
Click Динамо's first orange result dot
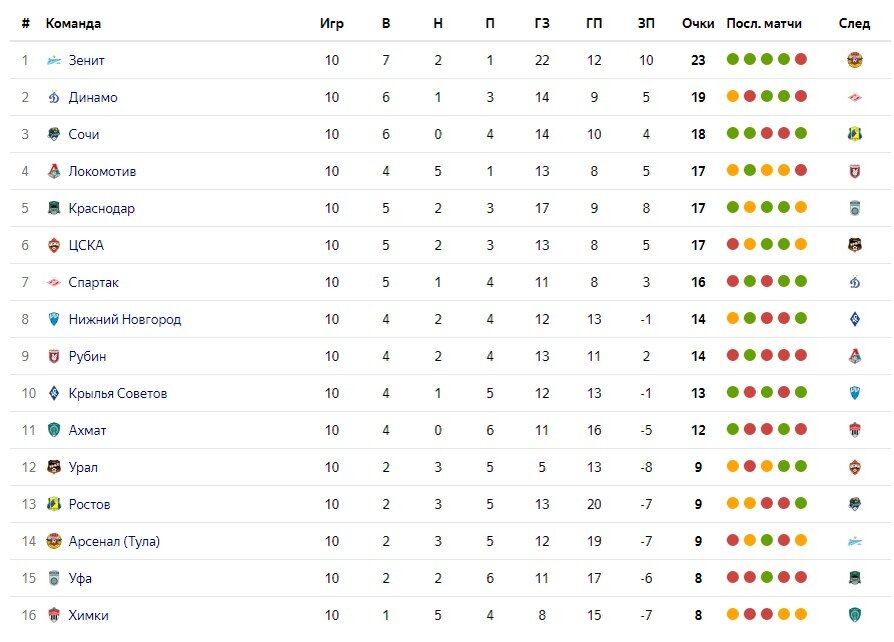(733, 96)
